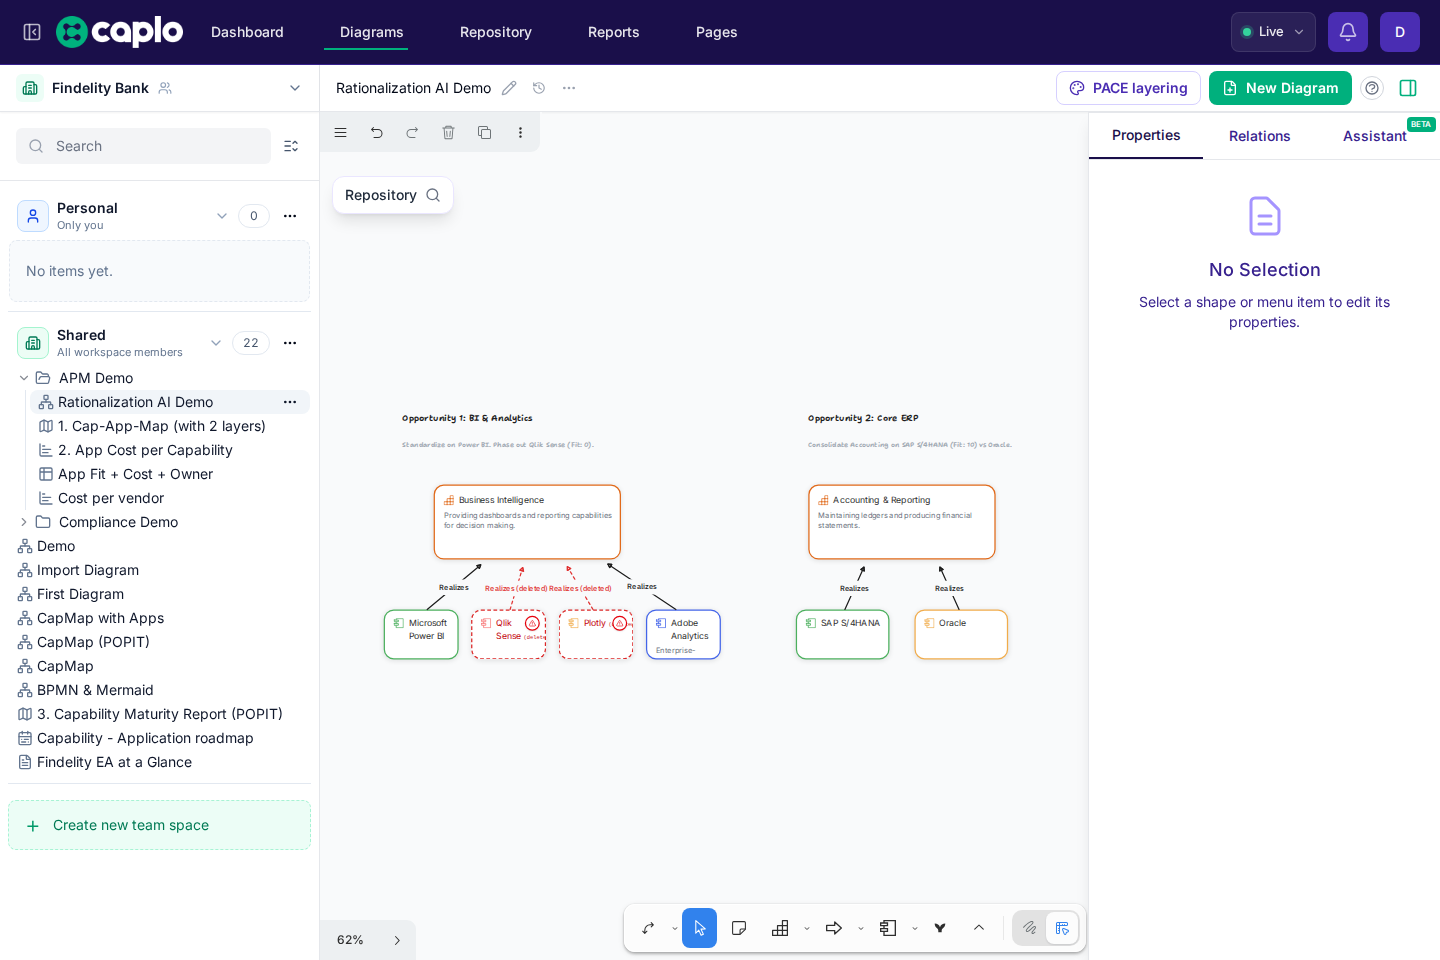Select the arrow shape tool
1440x960 pixels.
pos(834,928)
